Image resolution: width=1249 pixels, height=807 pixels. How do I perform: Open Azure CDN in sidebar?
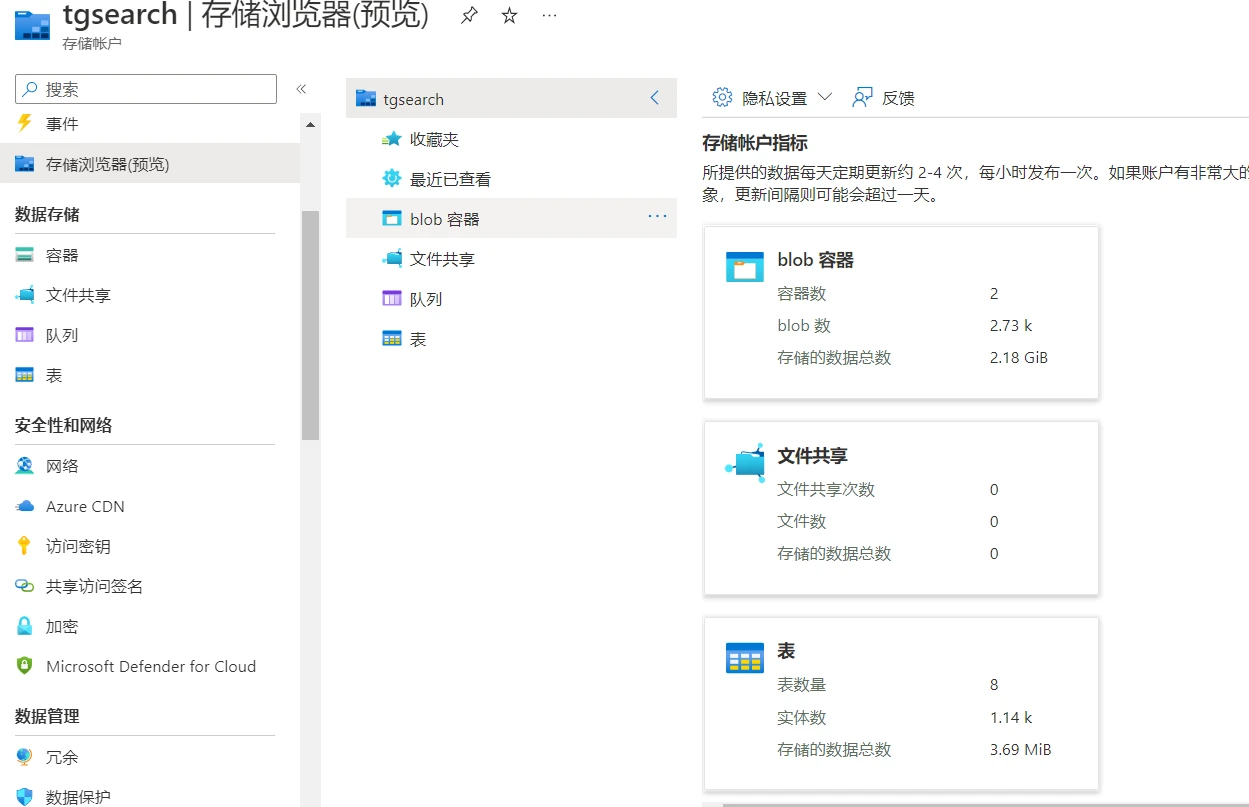pyautogui.click(x=85, y=506)
